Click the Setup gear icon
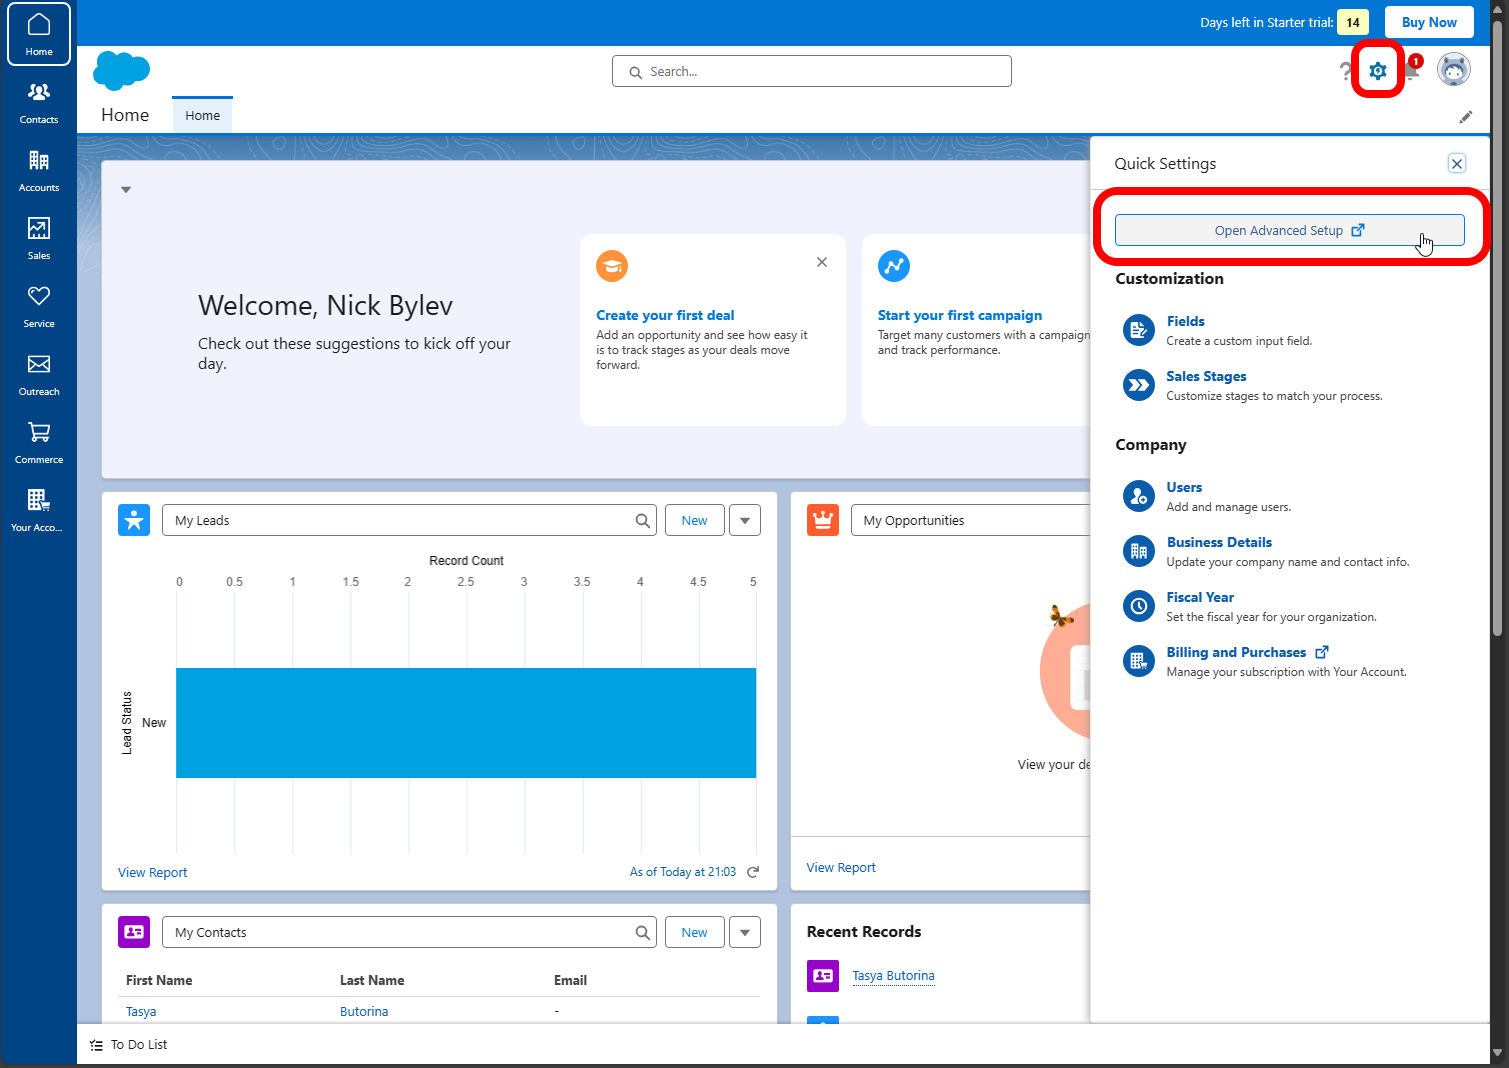Screen dimensions: 1509x1068 pyautogui.click(x=1378, y=71)
